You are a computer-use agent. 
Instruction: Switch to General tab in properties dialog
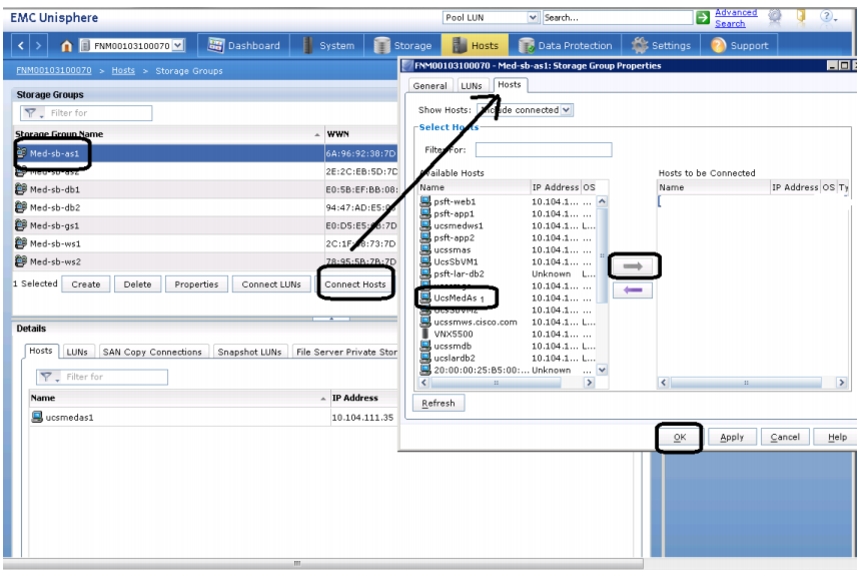click(430, 85)
